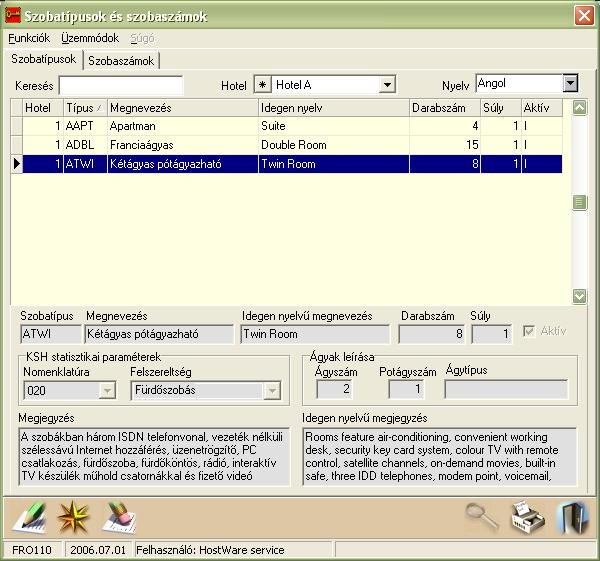The height and width of the screenshot is (561, 600).
Task: Click the printer icon
Action: pyautogui.click(x=528, y=518)
